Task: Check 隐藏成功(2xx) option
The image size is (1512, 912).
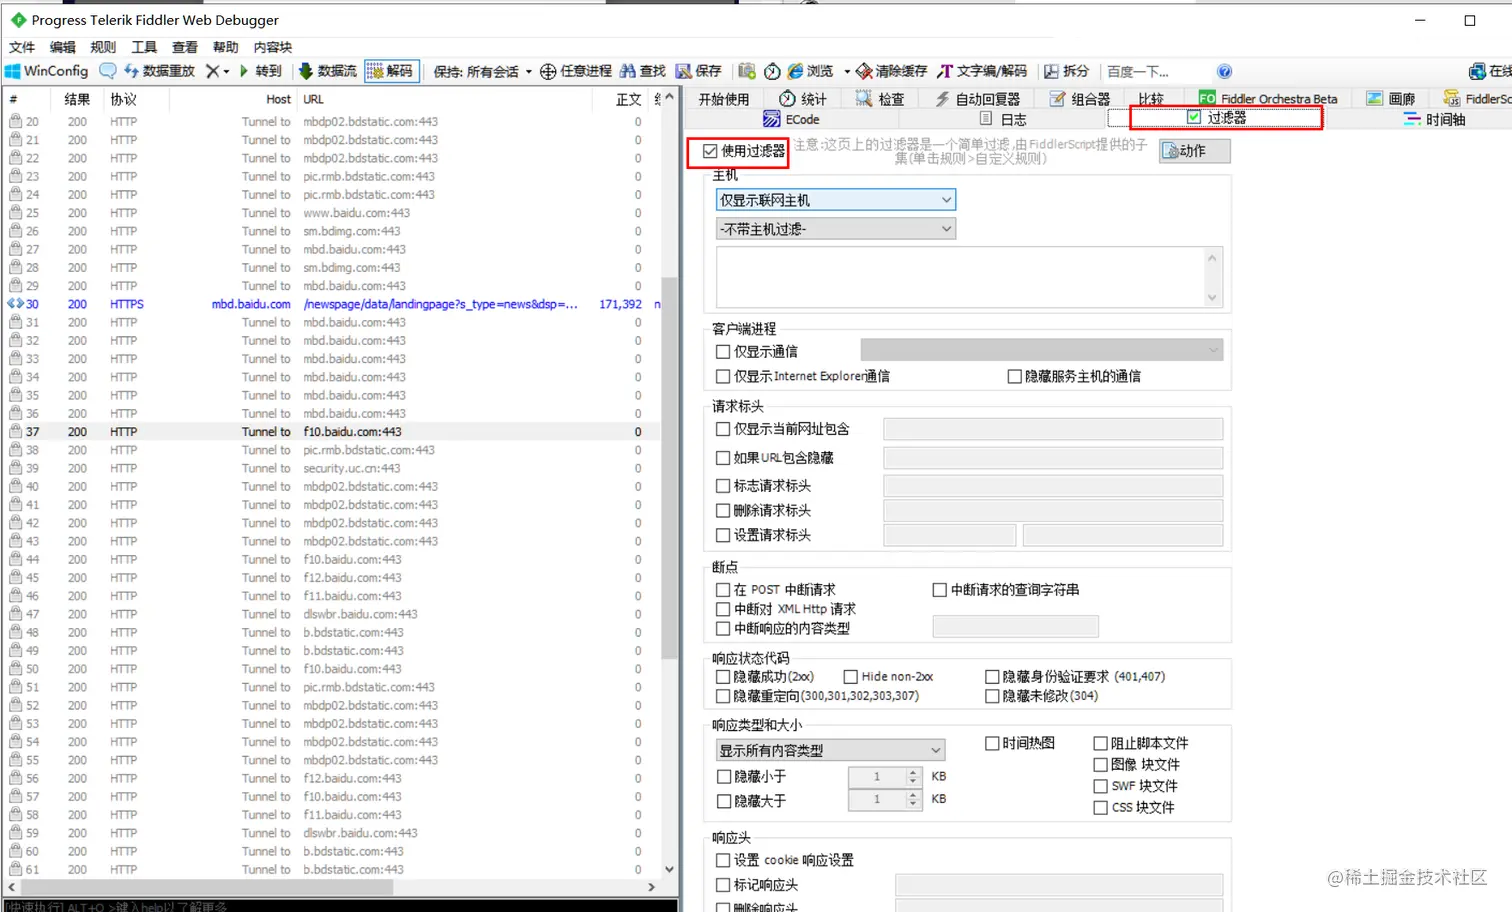Action: [723, 677]
